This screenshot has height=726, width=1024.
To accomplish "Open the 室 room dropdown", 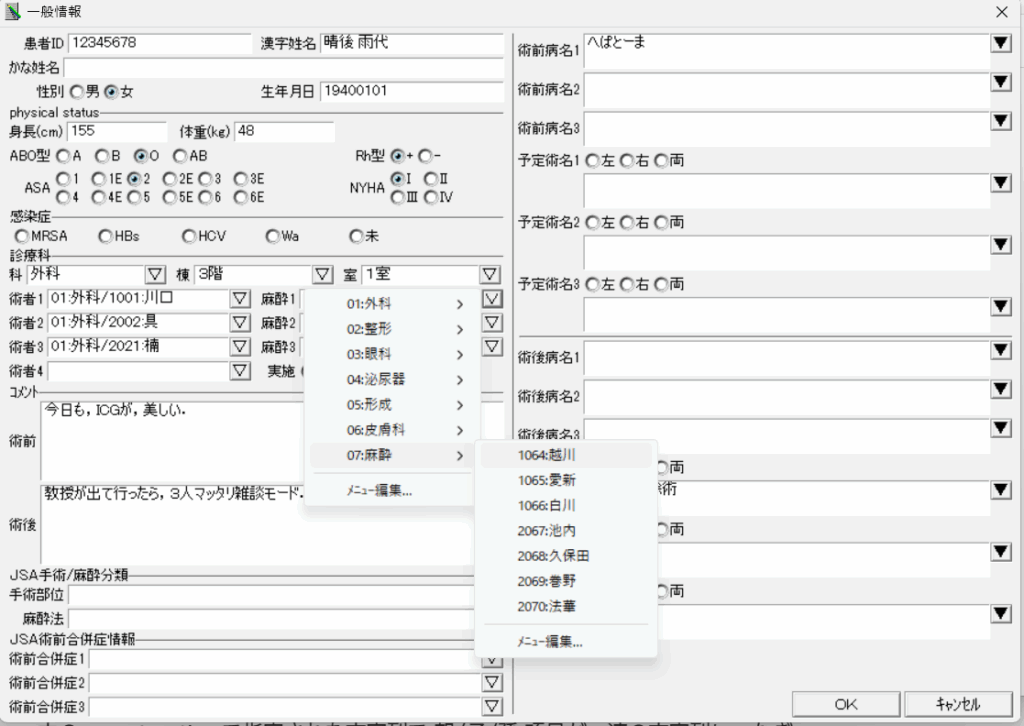I will point(489,274).
